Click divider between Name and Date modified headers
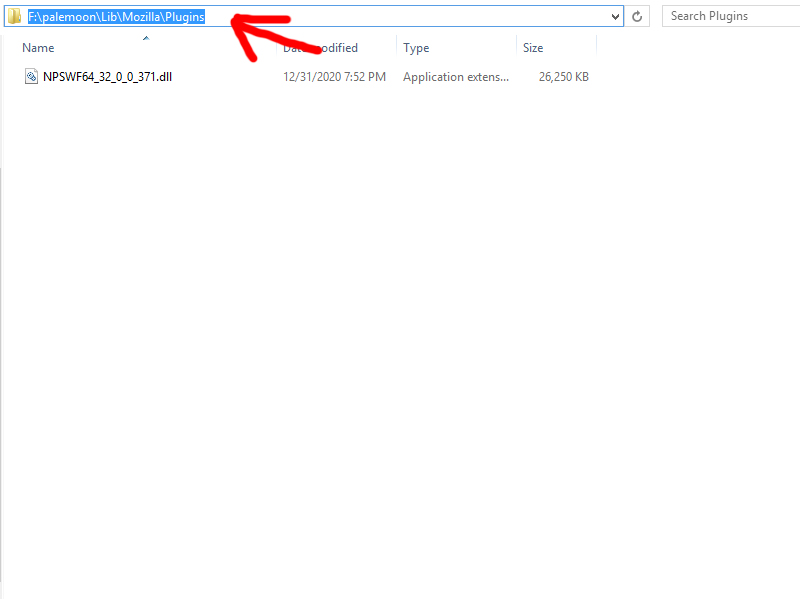The image size is (800, 600). click(x=277, y=48)
